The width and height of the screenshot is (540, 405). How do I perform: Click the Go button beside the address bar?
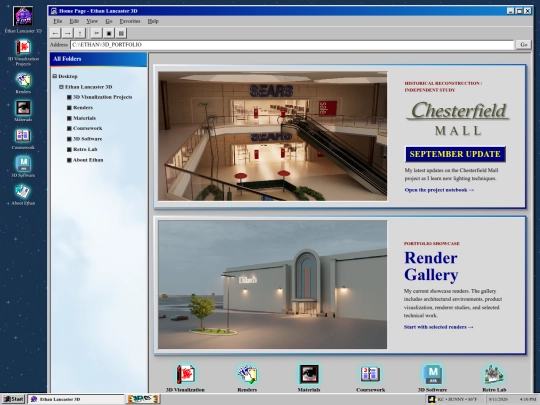tap(523, 45)
